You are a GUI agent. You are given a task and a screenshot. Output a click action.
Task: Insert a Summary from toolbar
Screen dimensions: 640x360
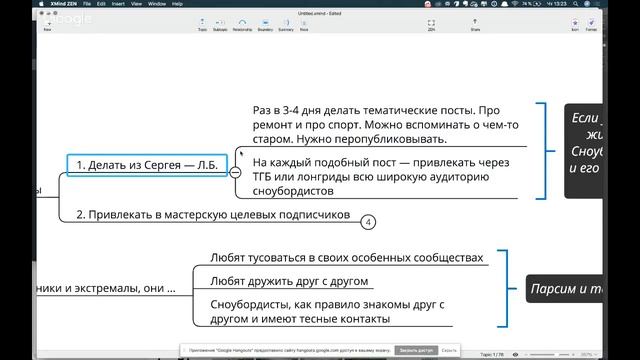coord(286,24)
